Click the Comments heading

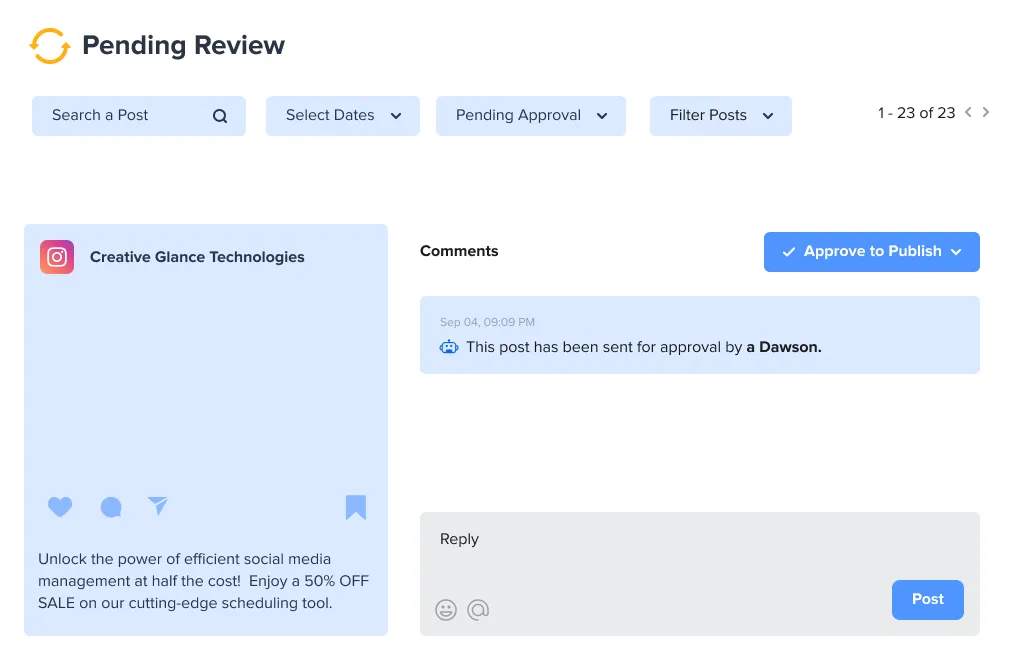click(459, 251)
